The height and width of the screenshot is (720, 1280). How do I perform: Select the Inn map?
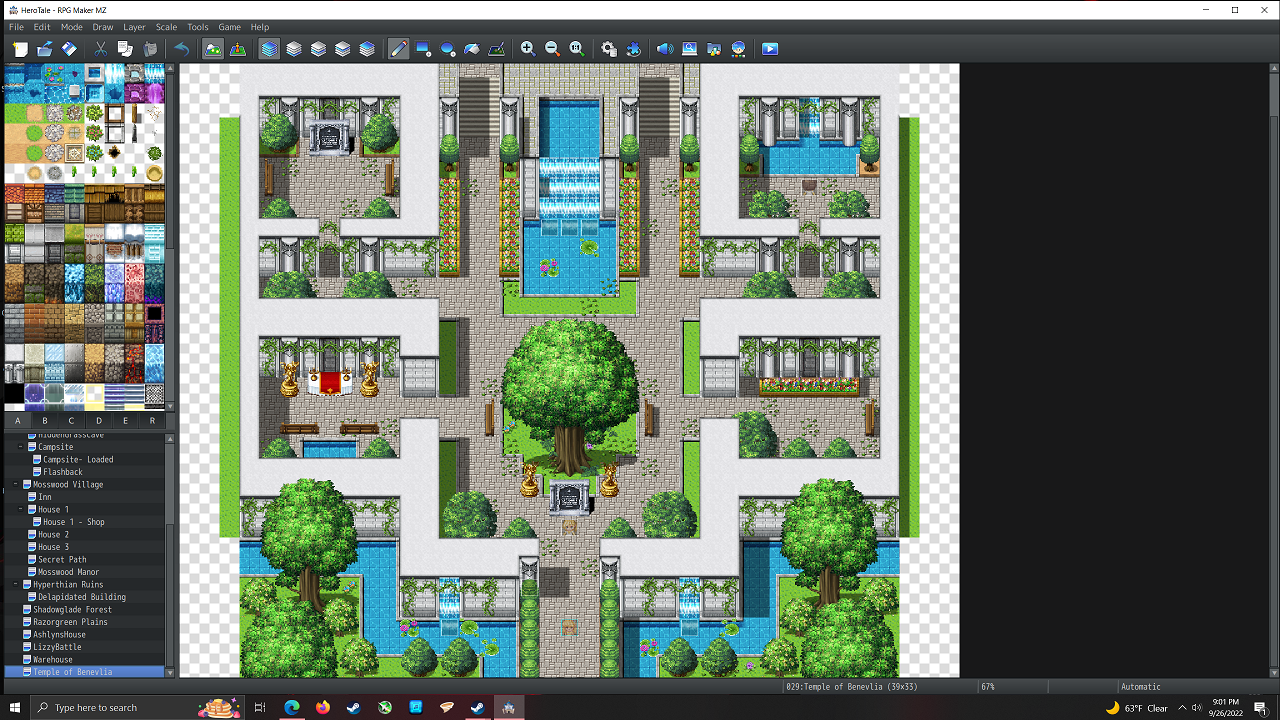[x=45, y=497]
